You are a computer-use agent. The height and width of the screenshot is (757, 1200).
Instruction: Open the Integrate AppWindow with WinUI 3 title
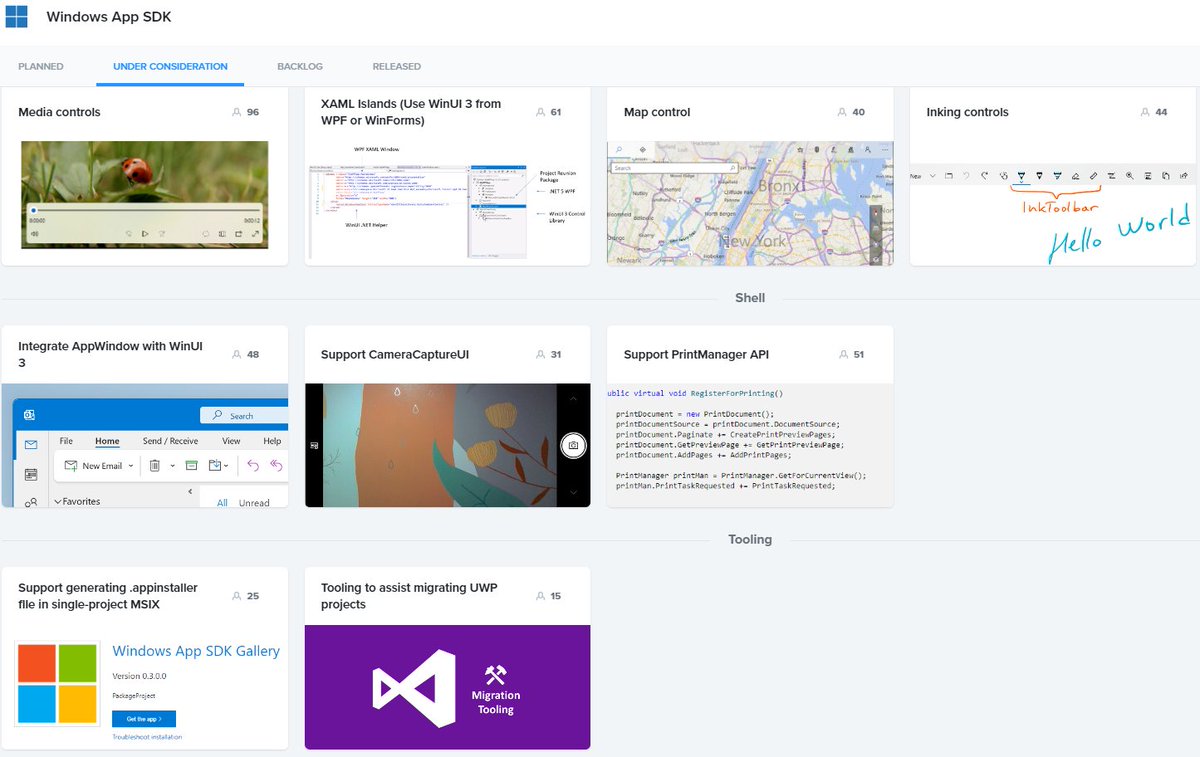click(x=110, y=354)
